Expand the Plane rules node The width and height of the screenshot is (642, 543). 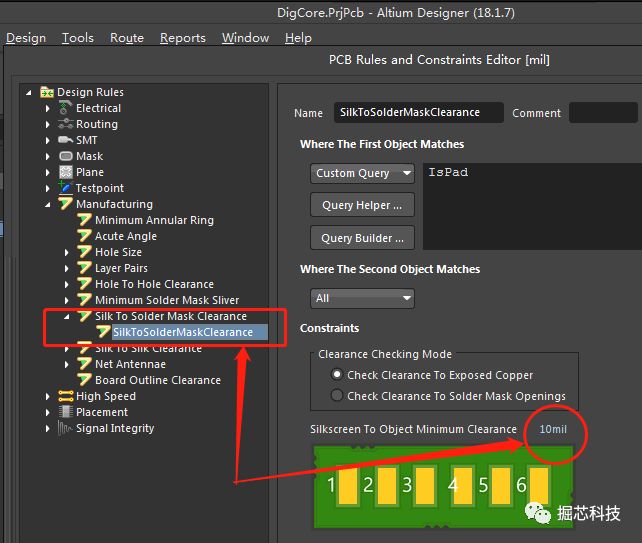point(47,172)
